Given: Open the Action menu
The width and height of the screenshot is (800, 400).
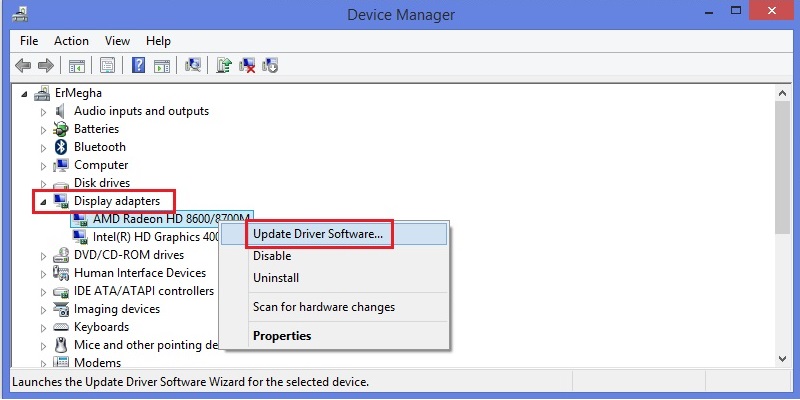Looking at the screenshot, I should (x=71, y=41).
